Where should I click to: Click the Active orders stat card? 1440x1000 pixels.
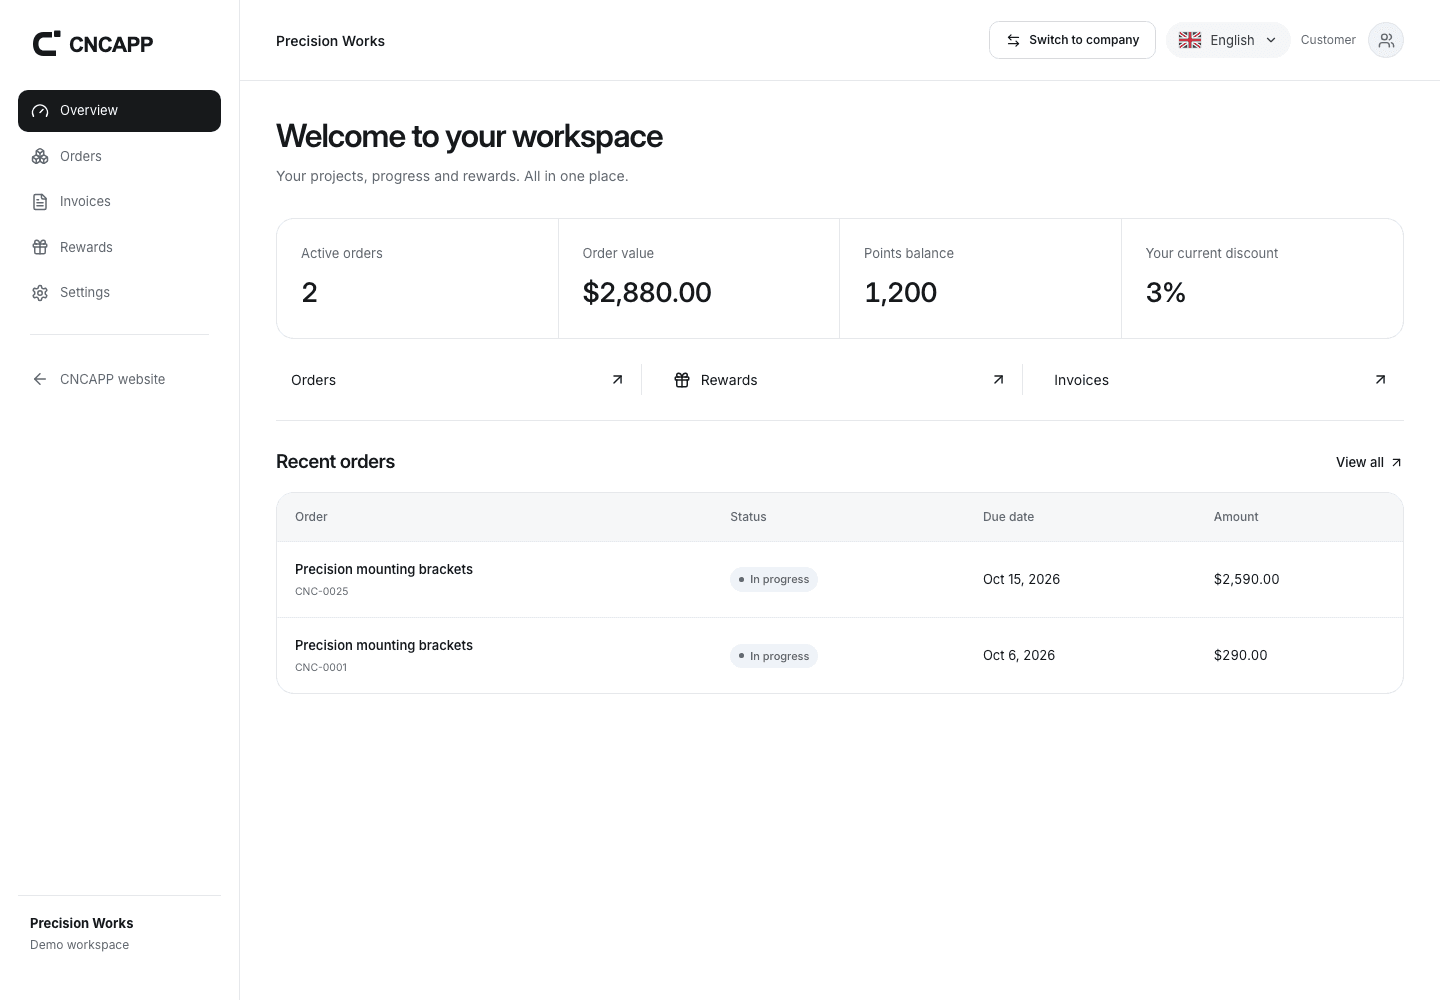(x=417, y=279)
